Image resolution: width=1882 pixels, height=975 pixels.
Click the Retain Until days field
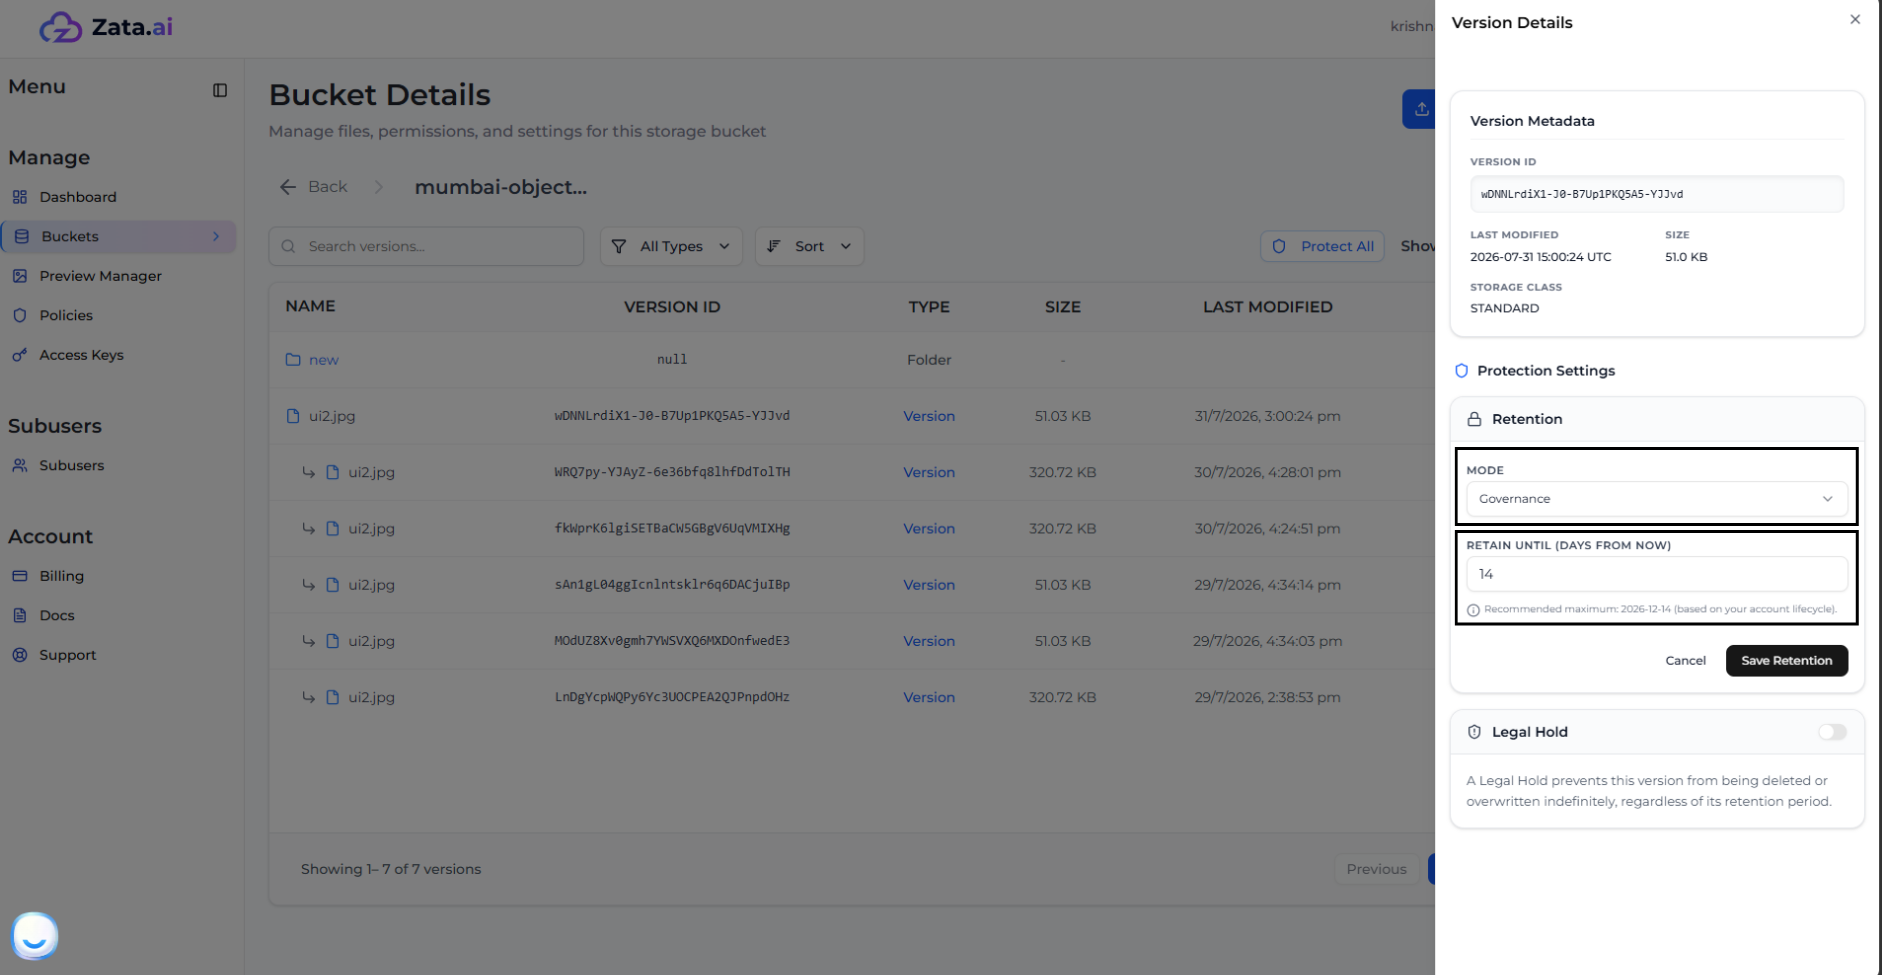1657,574
